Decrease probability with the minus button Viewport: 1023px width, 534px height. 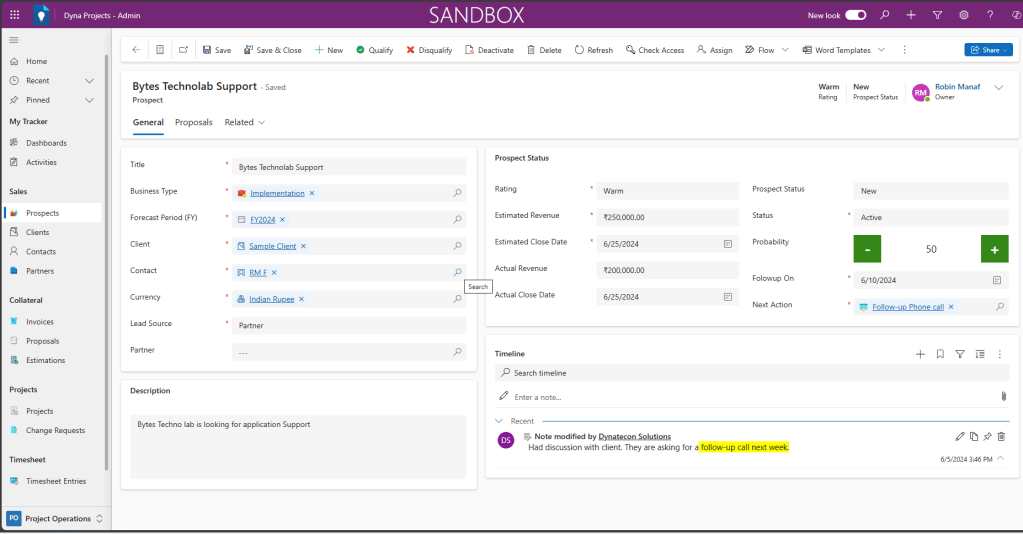867,249
